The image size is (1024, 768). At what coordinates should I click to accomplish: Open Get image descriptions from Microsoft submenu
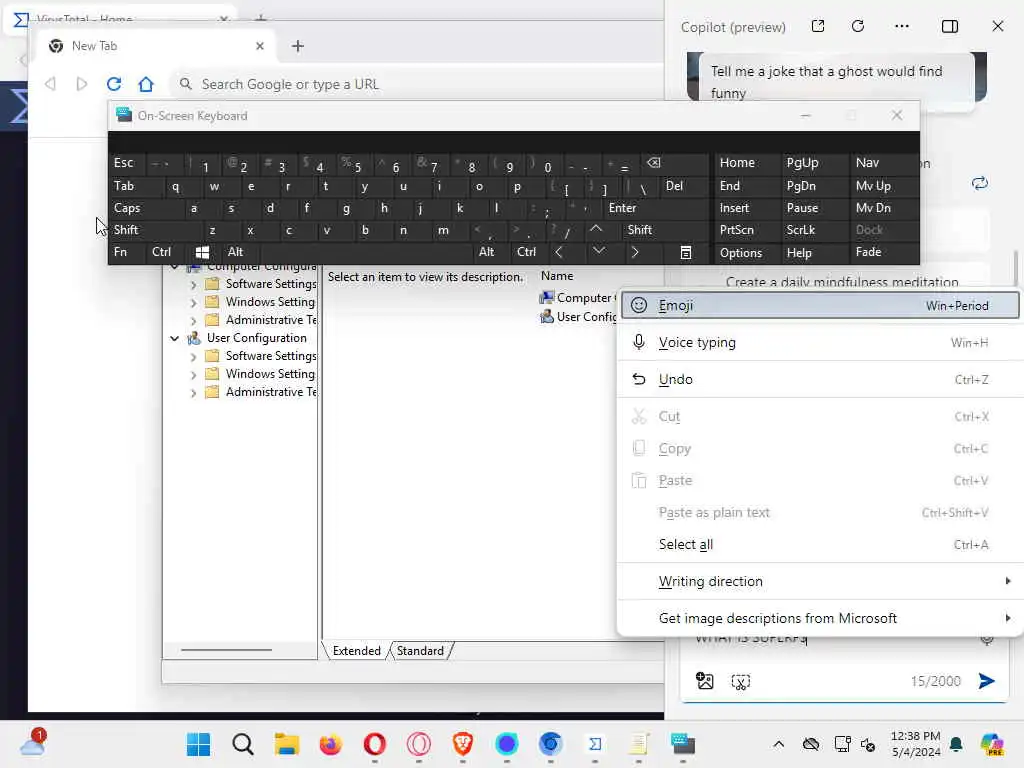821,618
